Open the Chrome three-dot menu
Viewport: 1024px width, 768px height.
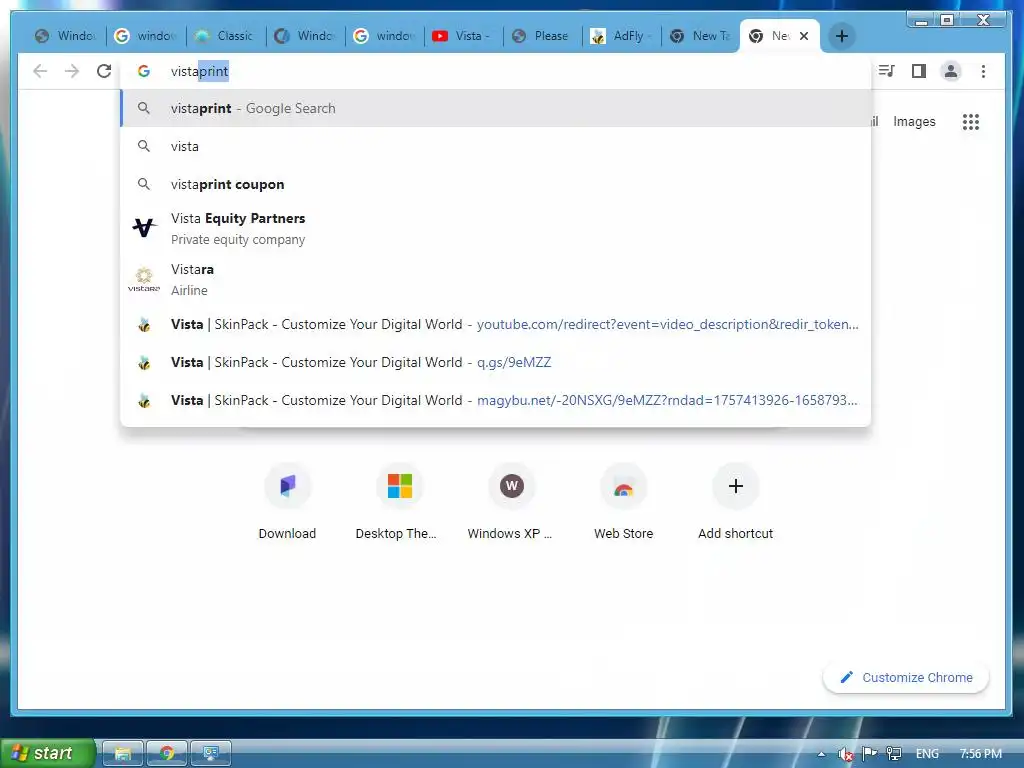pyautogui.click(x=983, y=71)
